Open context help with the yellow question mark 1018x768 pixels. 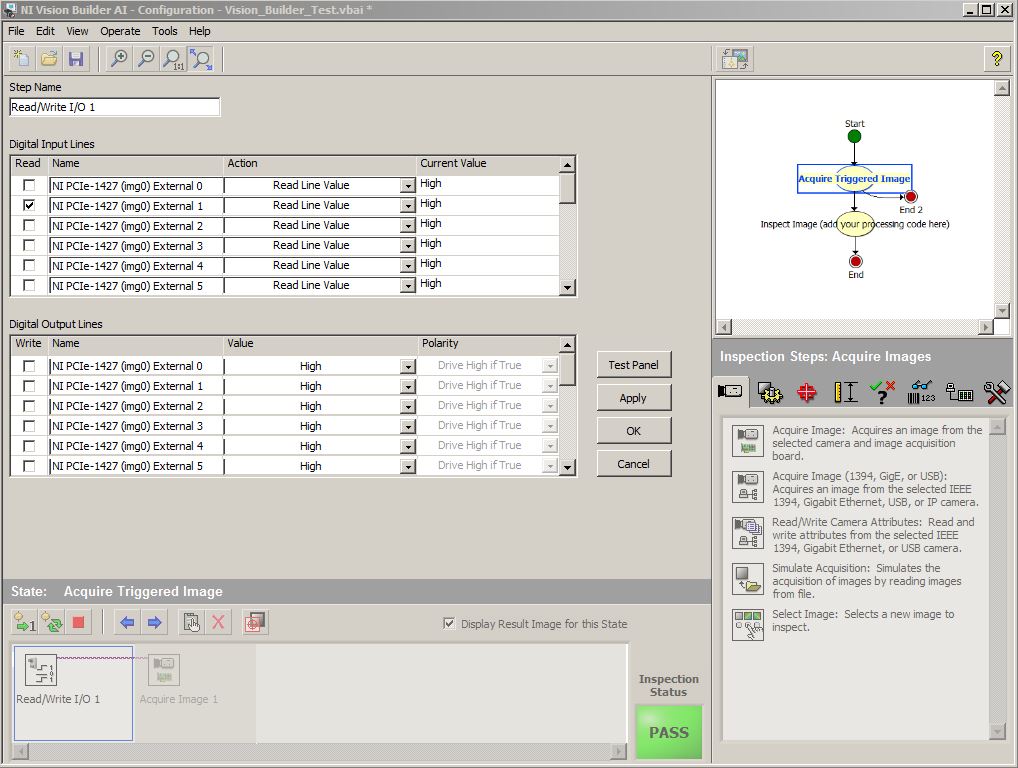[x=997, y=59]
